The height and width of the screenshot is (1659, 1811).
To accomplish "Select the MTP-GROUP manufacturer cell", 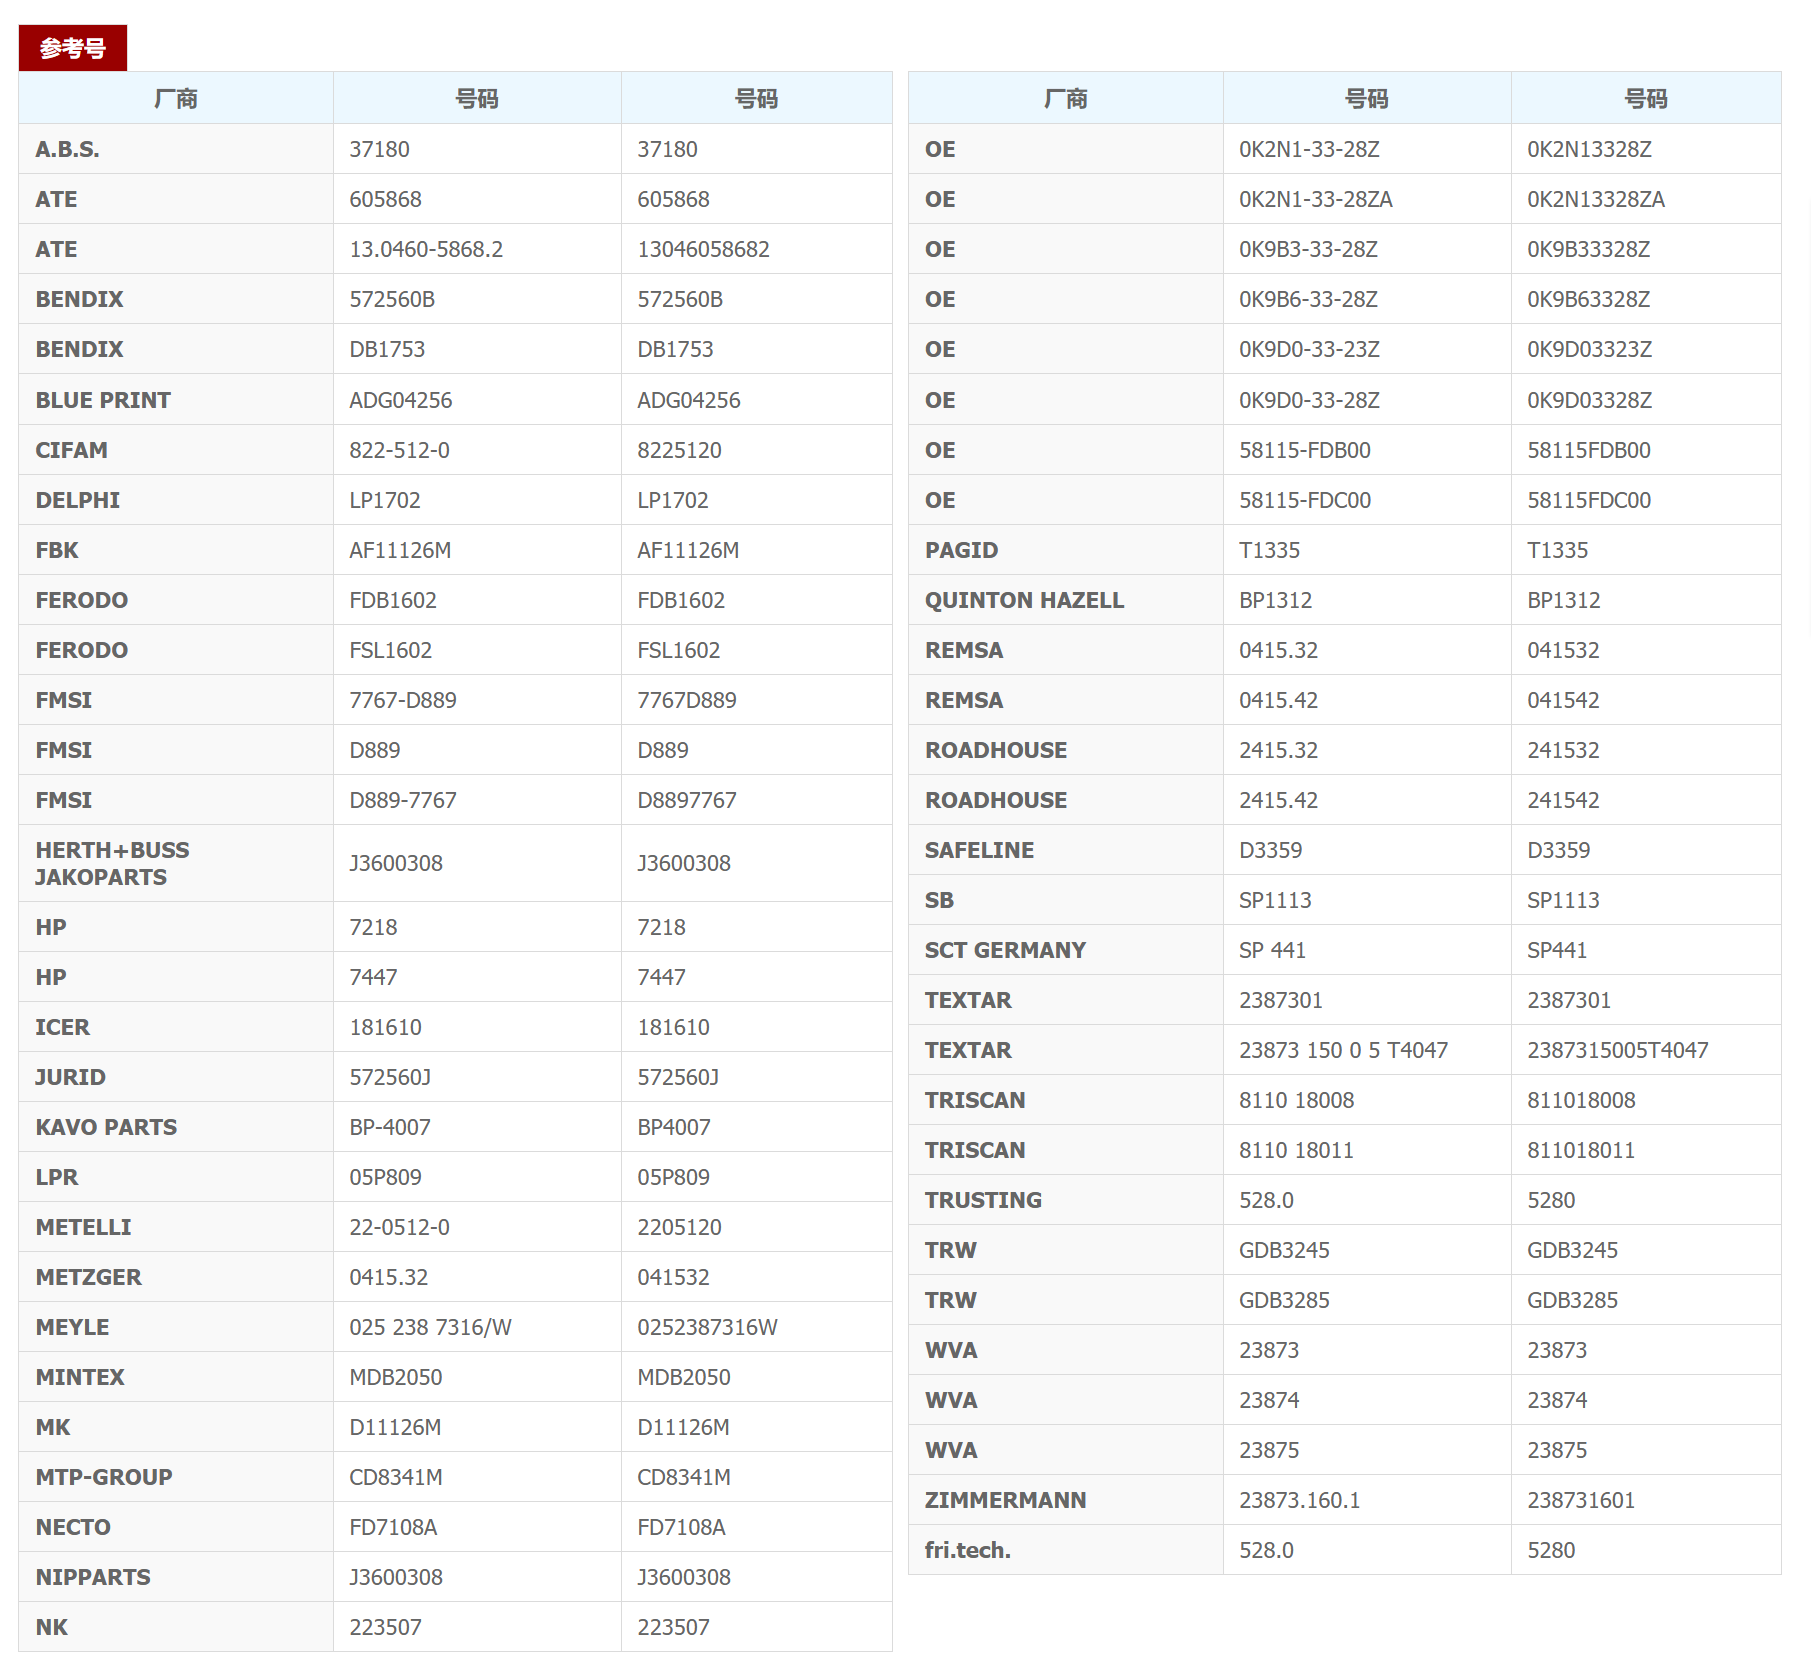I will click(x=176, y=1477).
